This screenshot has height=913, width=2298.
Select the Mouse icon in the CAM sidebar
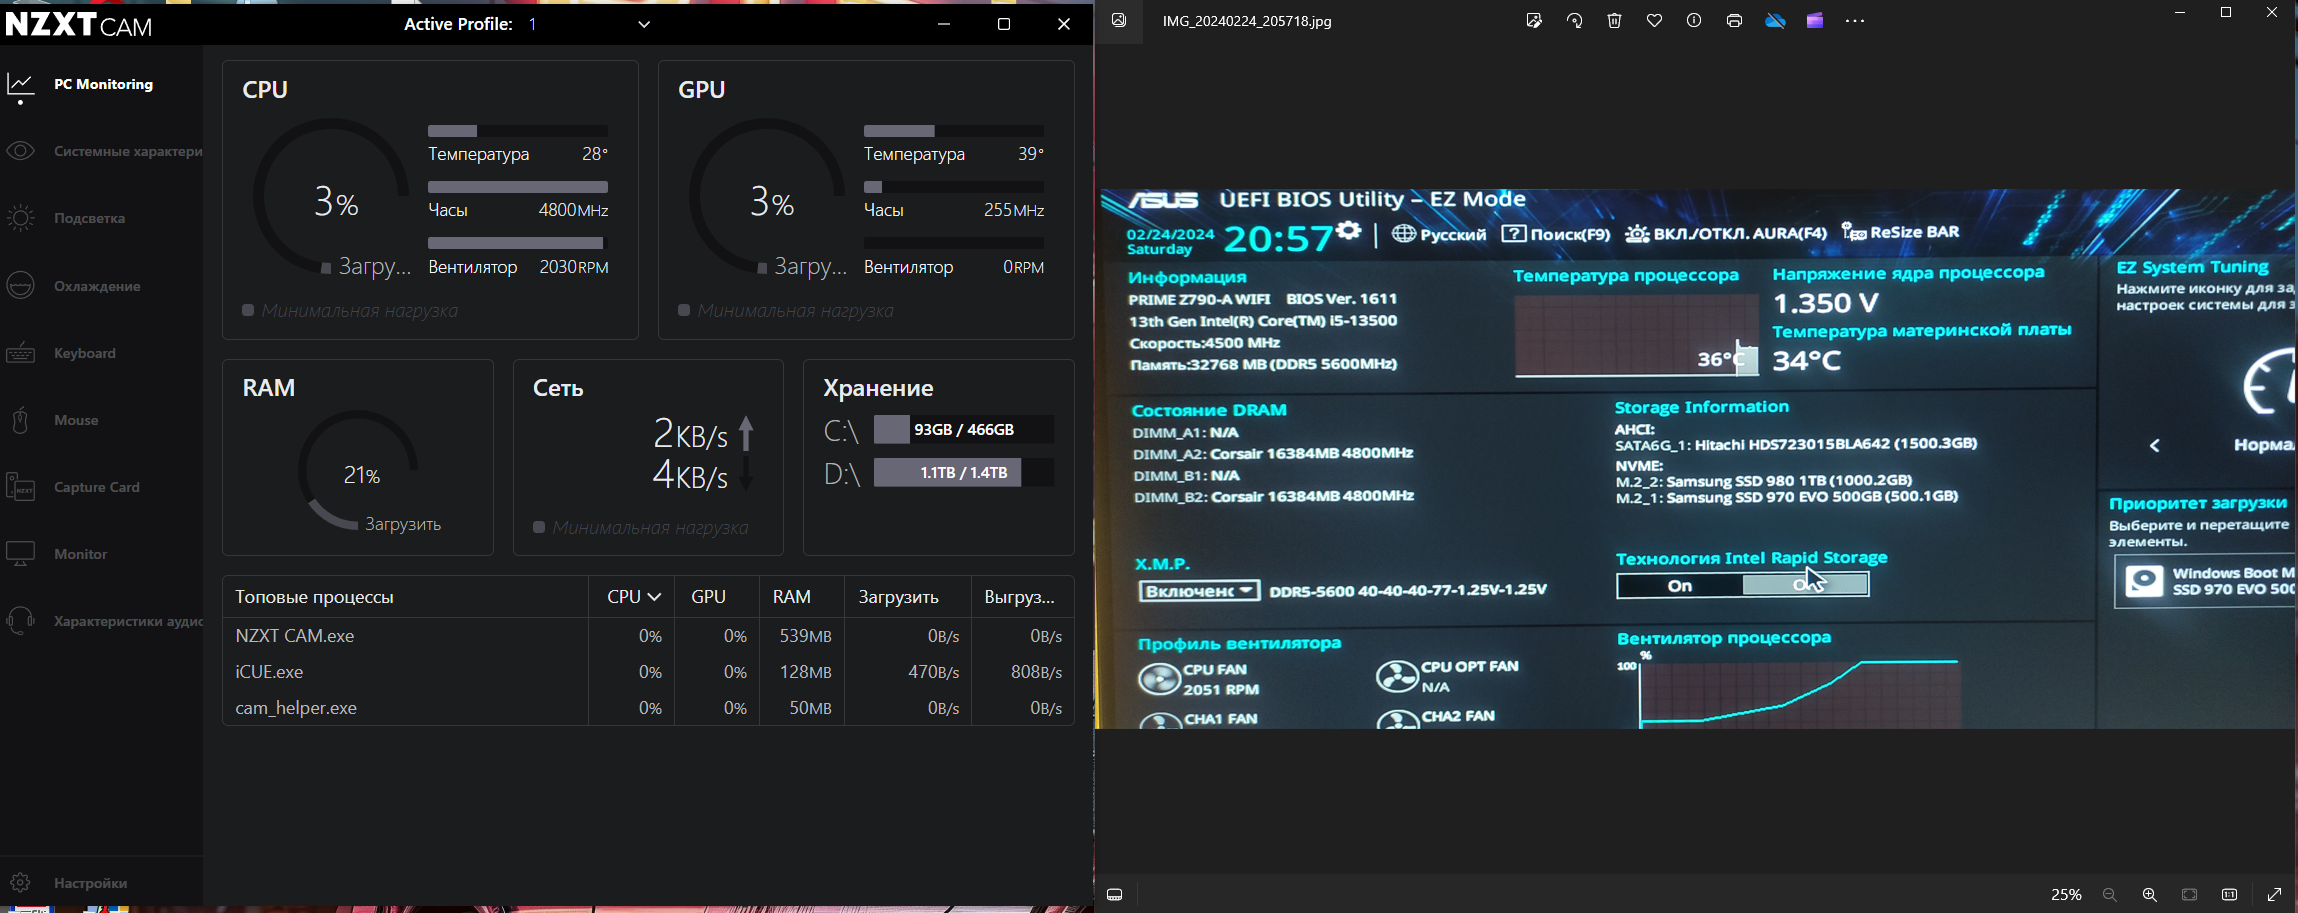pos(20,420)
